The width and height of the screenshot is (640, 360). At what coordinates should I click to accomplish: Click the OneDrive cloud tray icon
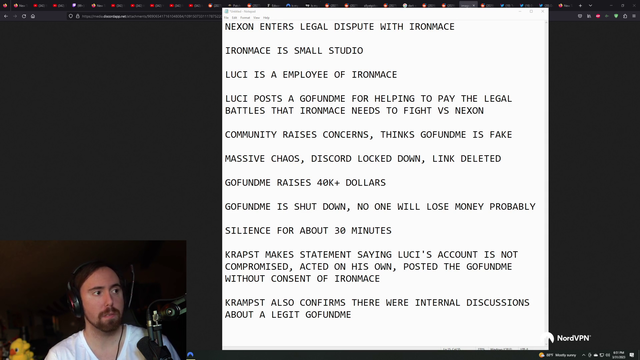[596, 355]
